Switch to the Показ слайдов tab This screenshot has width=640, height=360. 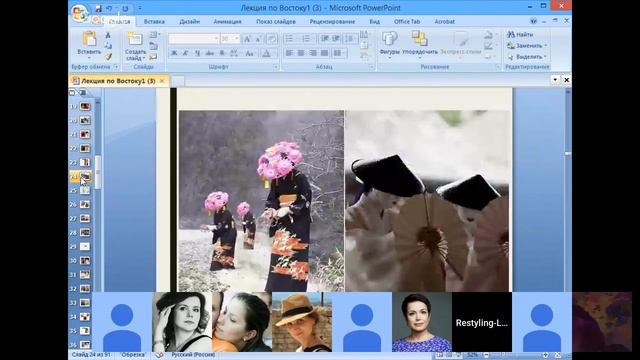[276, 21]
